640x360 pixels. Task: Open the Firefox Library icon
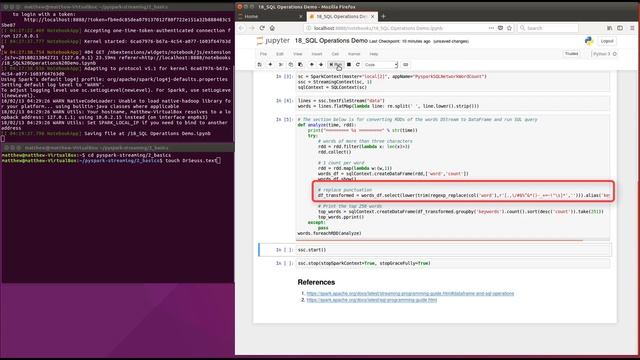[x=609, y=28]
